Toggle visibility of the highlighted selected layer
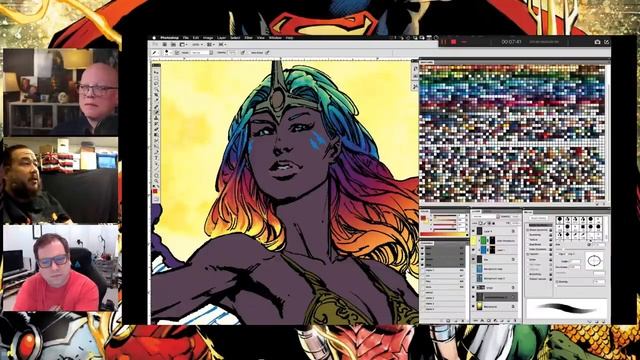This screenshot has width=640, height=360. 474,297
